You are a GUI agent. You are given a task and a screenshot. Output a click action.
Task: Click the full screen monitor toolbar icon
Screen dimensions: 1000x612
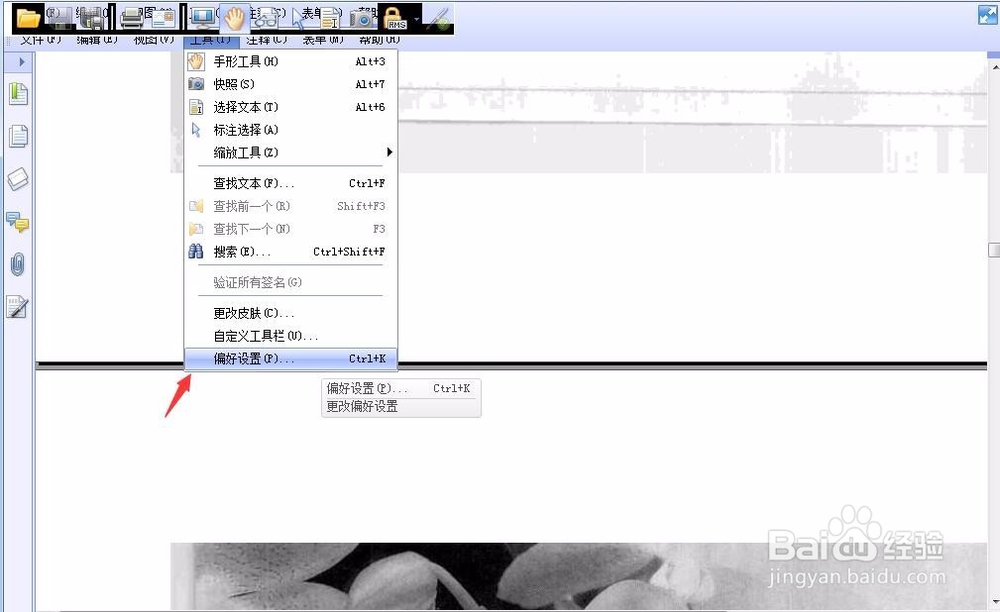click(x=203, y=18)
